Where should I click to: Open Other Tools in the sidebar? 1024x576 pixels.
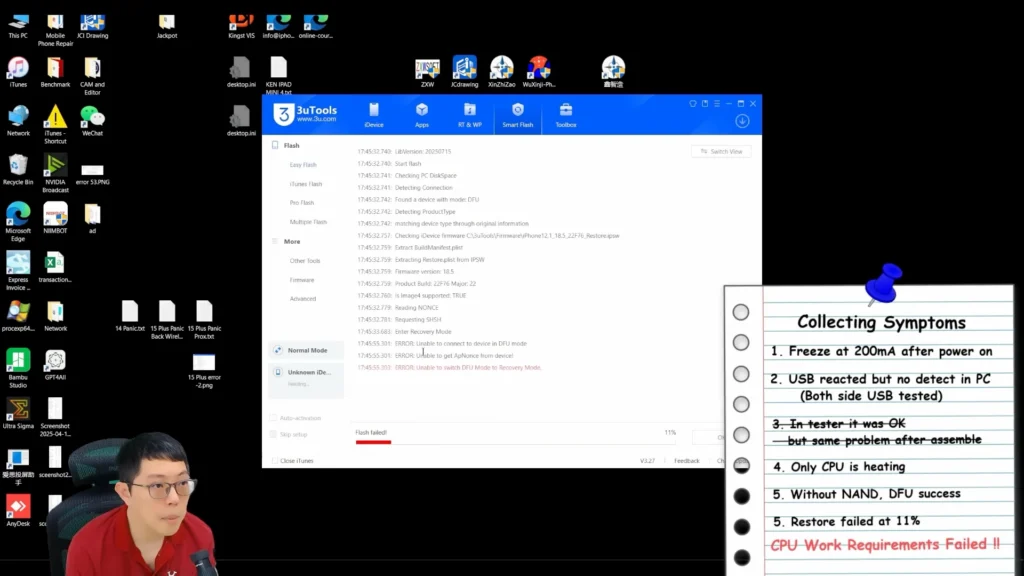[x=305, y=261]
